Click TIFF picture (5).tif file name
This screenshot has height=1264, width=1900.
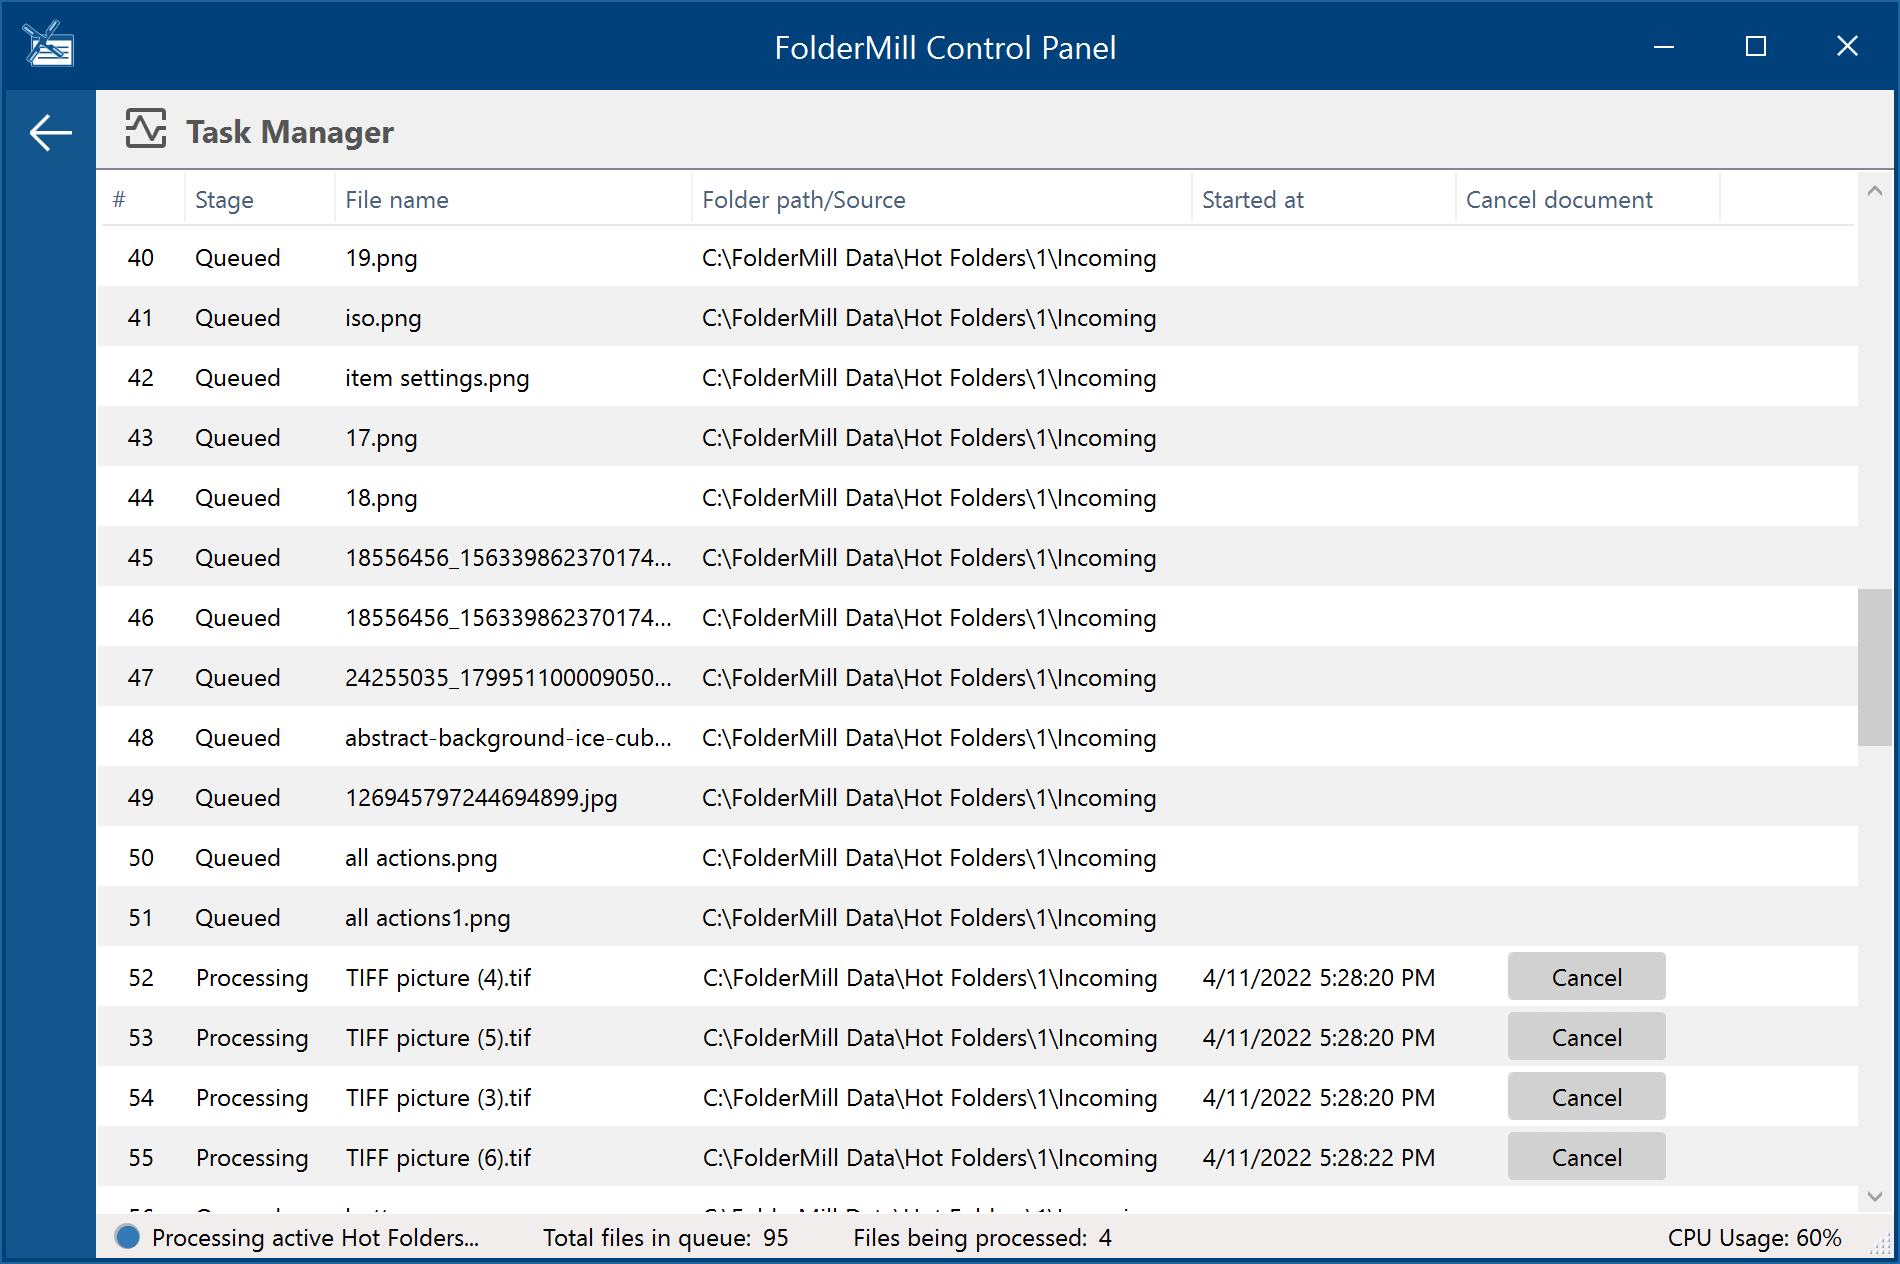coord(438,1037)
